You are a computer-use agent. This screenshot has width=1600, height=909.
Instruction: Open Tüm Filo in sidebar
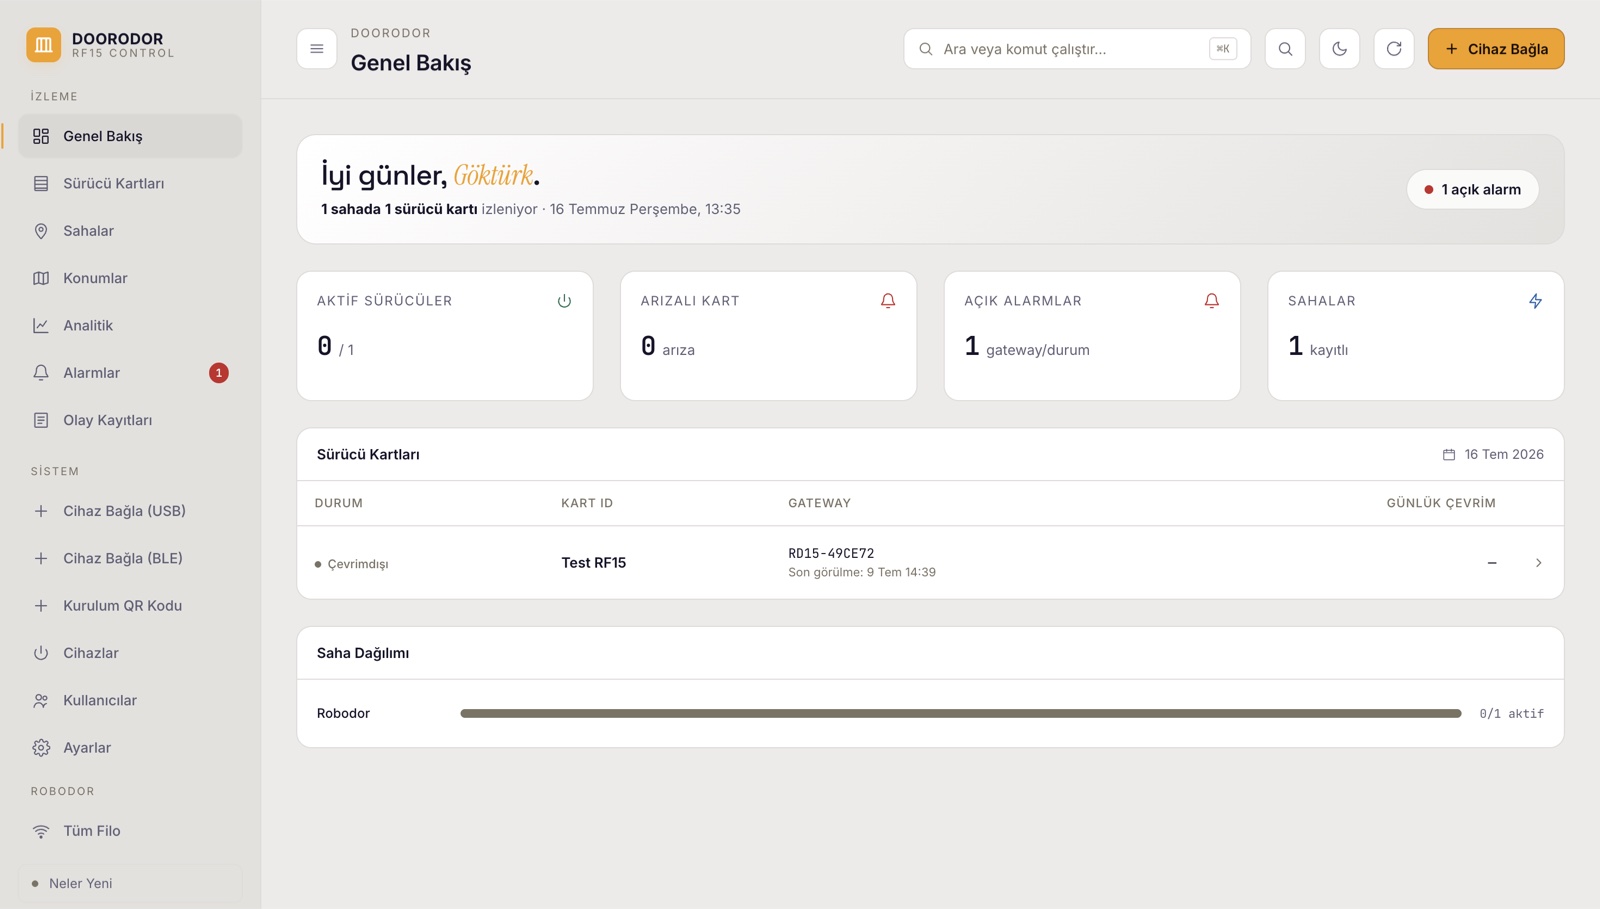130,831
